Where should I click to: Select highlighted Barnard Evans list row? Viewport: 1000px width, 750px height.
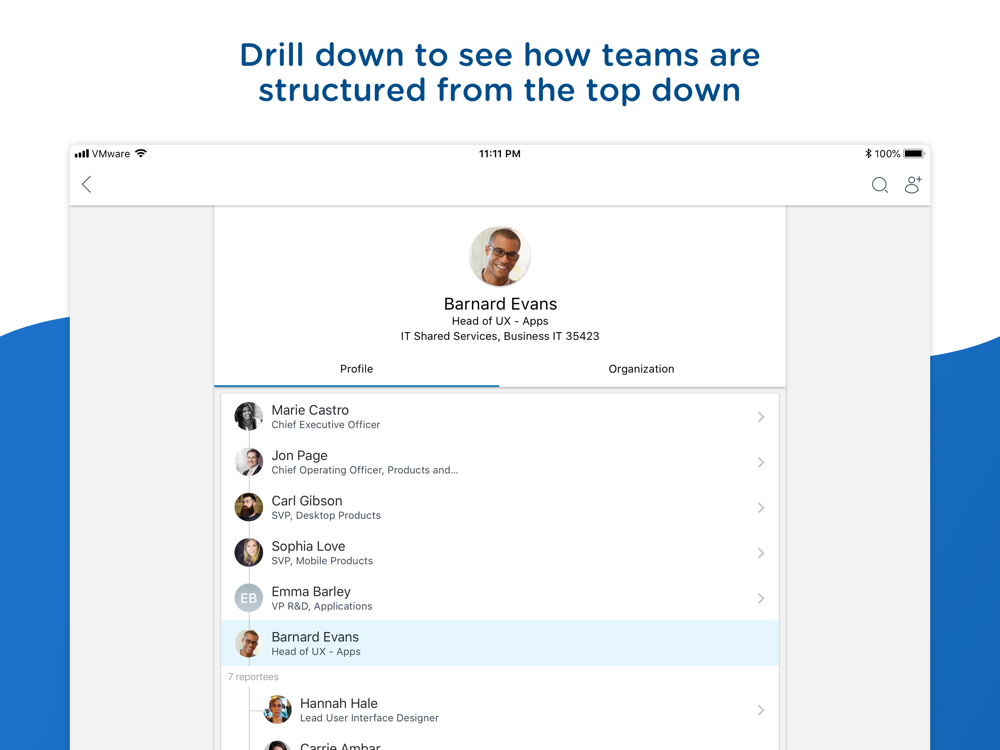pyautogui.click(x=500, y=643)
